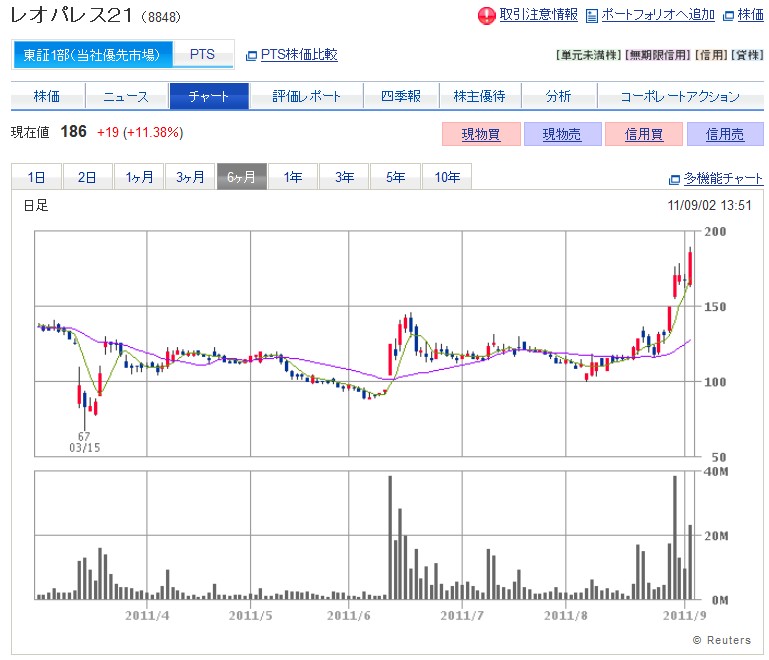This screenshot has height=660, width=769.
Task: Click the 40M volume axis label
Action: pos(716,472)
